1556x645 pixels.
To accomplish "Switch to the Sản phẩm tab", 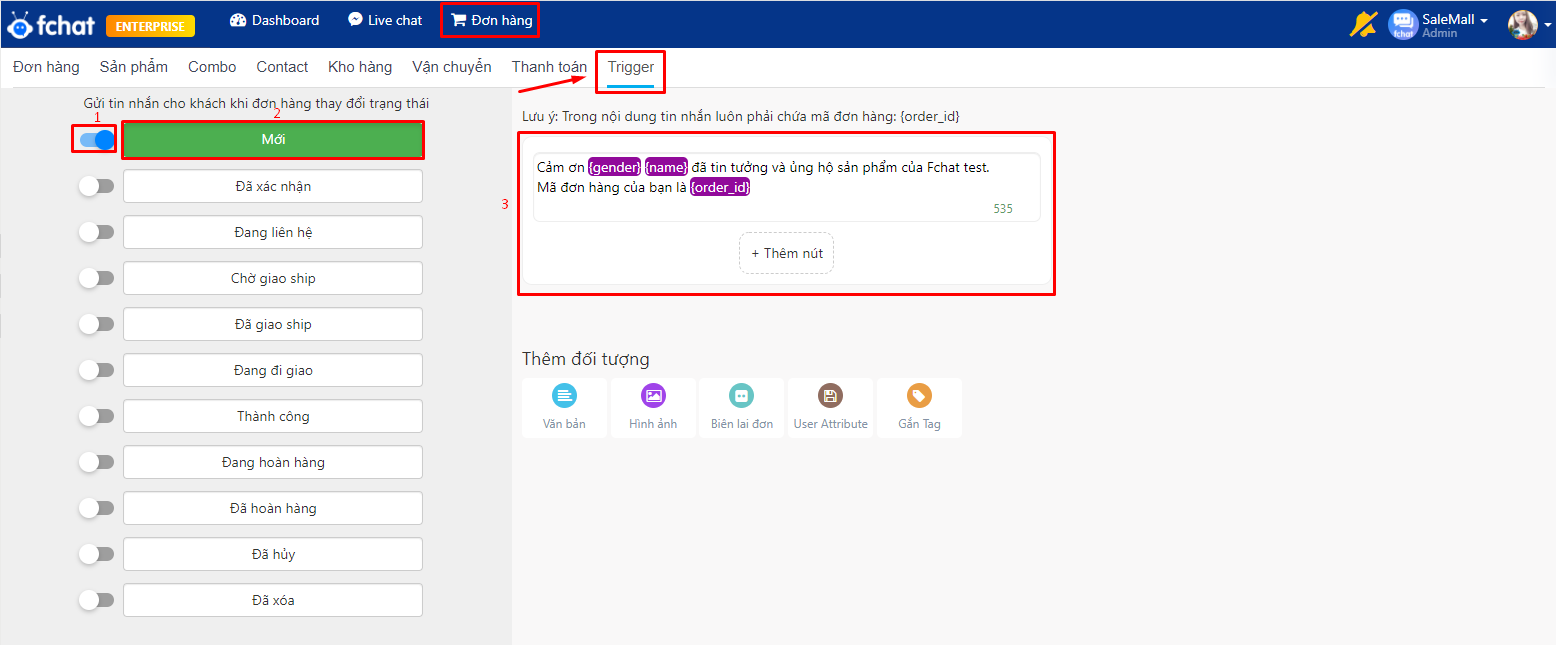I will point(134,67).
